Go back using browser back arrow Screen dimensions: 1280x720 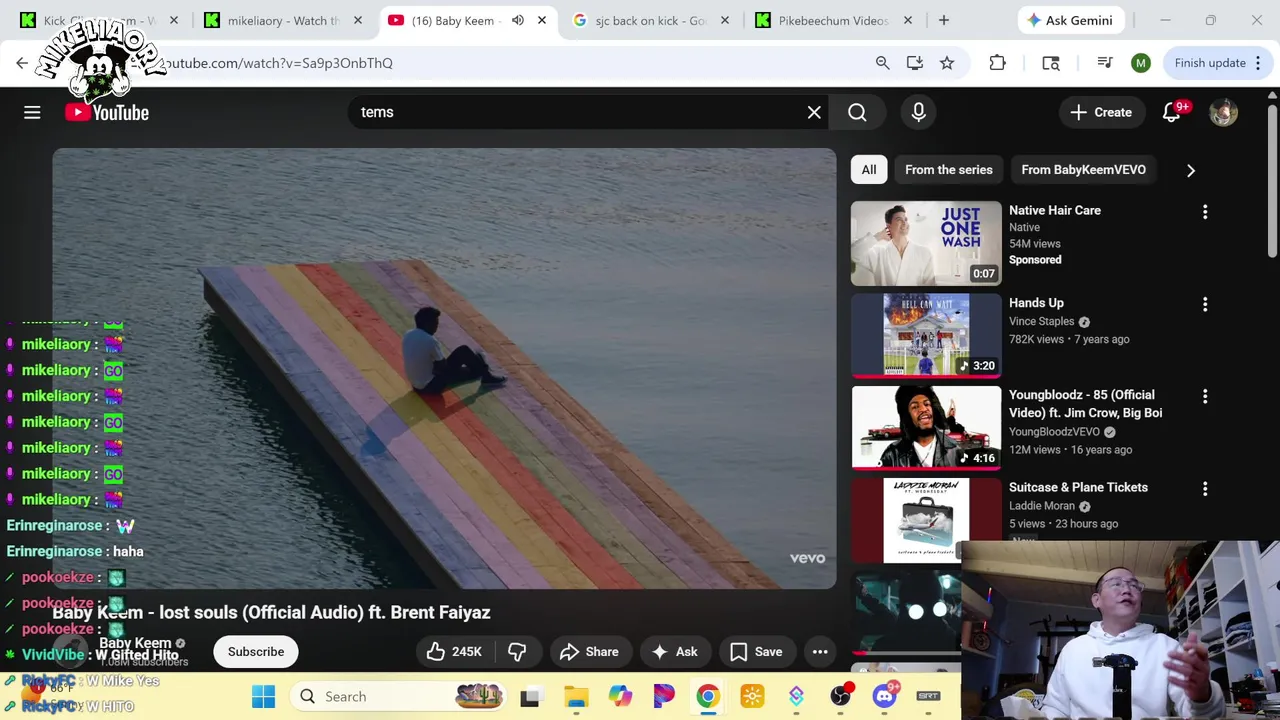coord(22,63)
